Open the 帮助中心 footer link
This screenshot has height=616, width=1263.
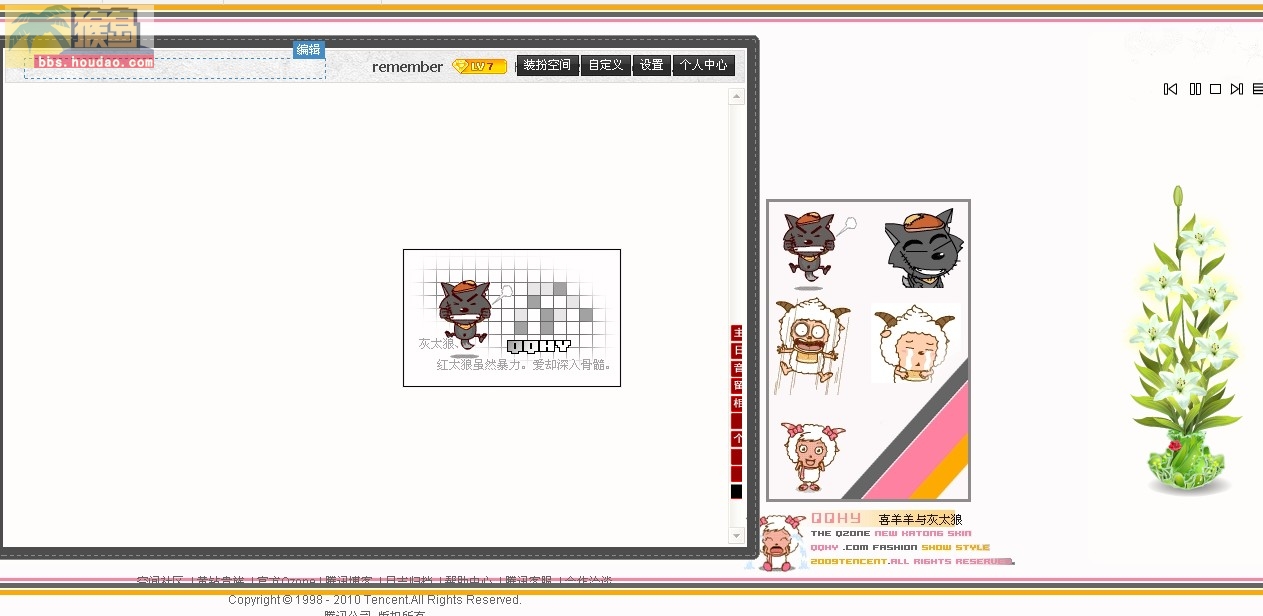tap(468, 581)
